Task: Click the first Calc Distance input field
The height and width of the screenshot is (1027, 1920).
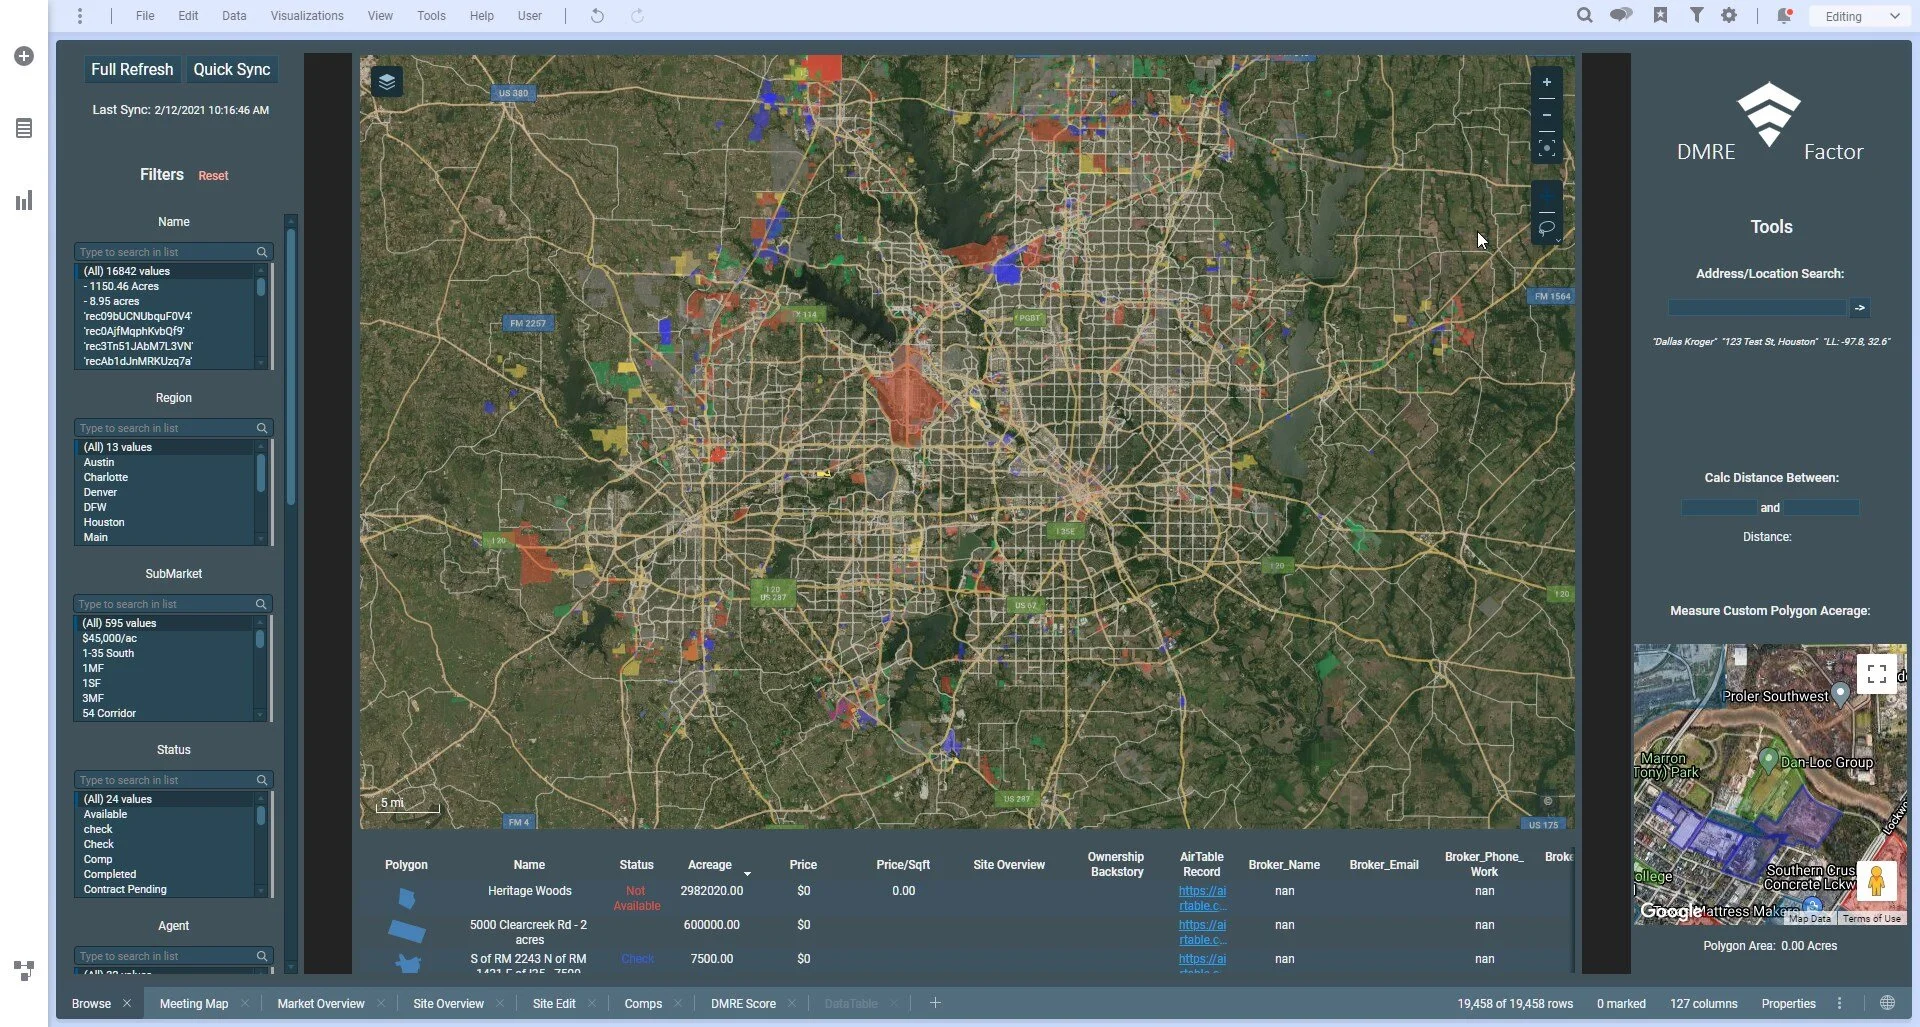Action: [1719, 508]
